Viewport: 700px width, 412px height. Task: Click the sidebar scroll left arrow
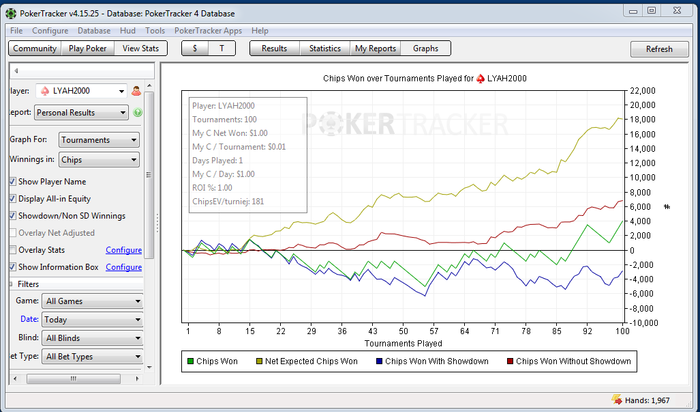(x=15, y=379)
